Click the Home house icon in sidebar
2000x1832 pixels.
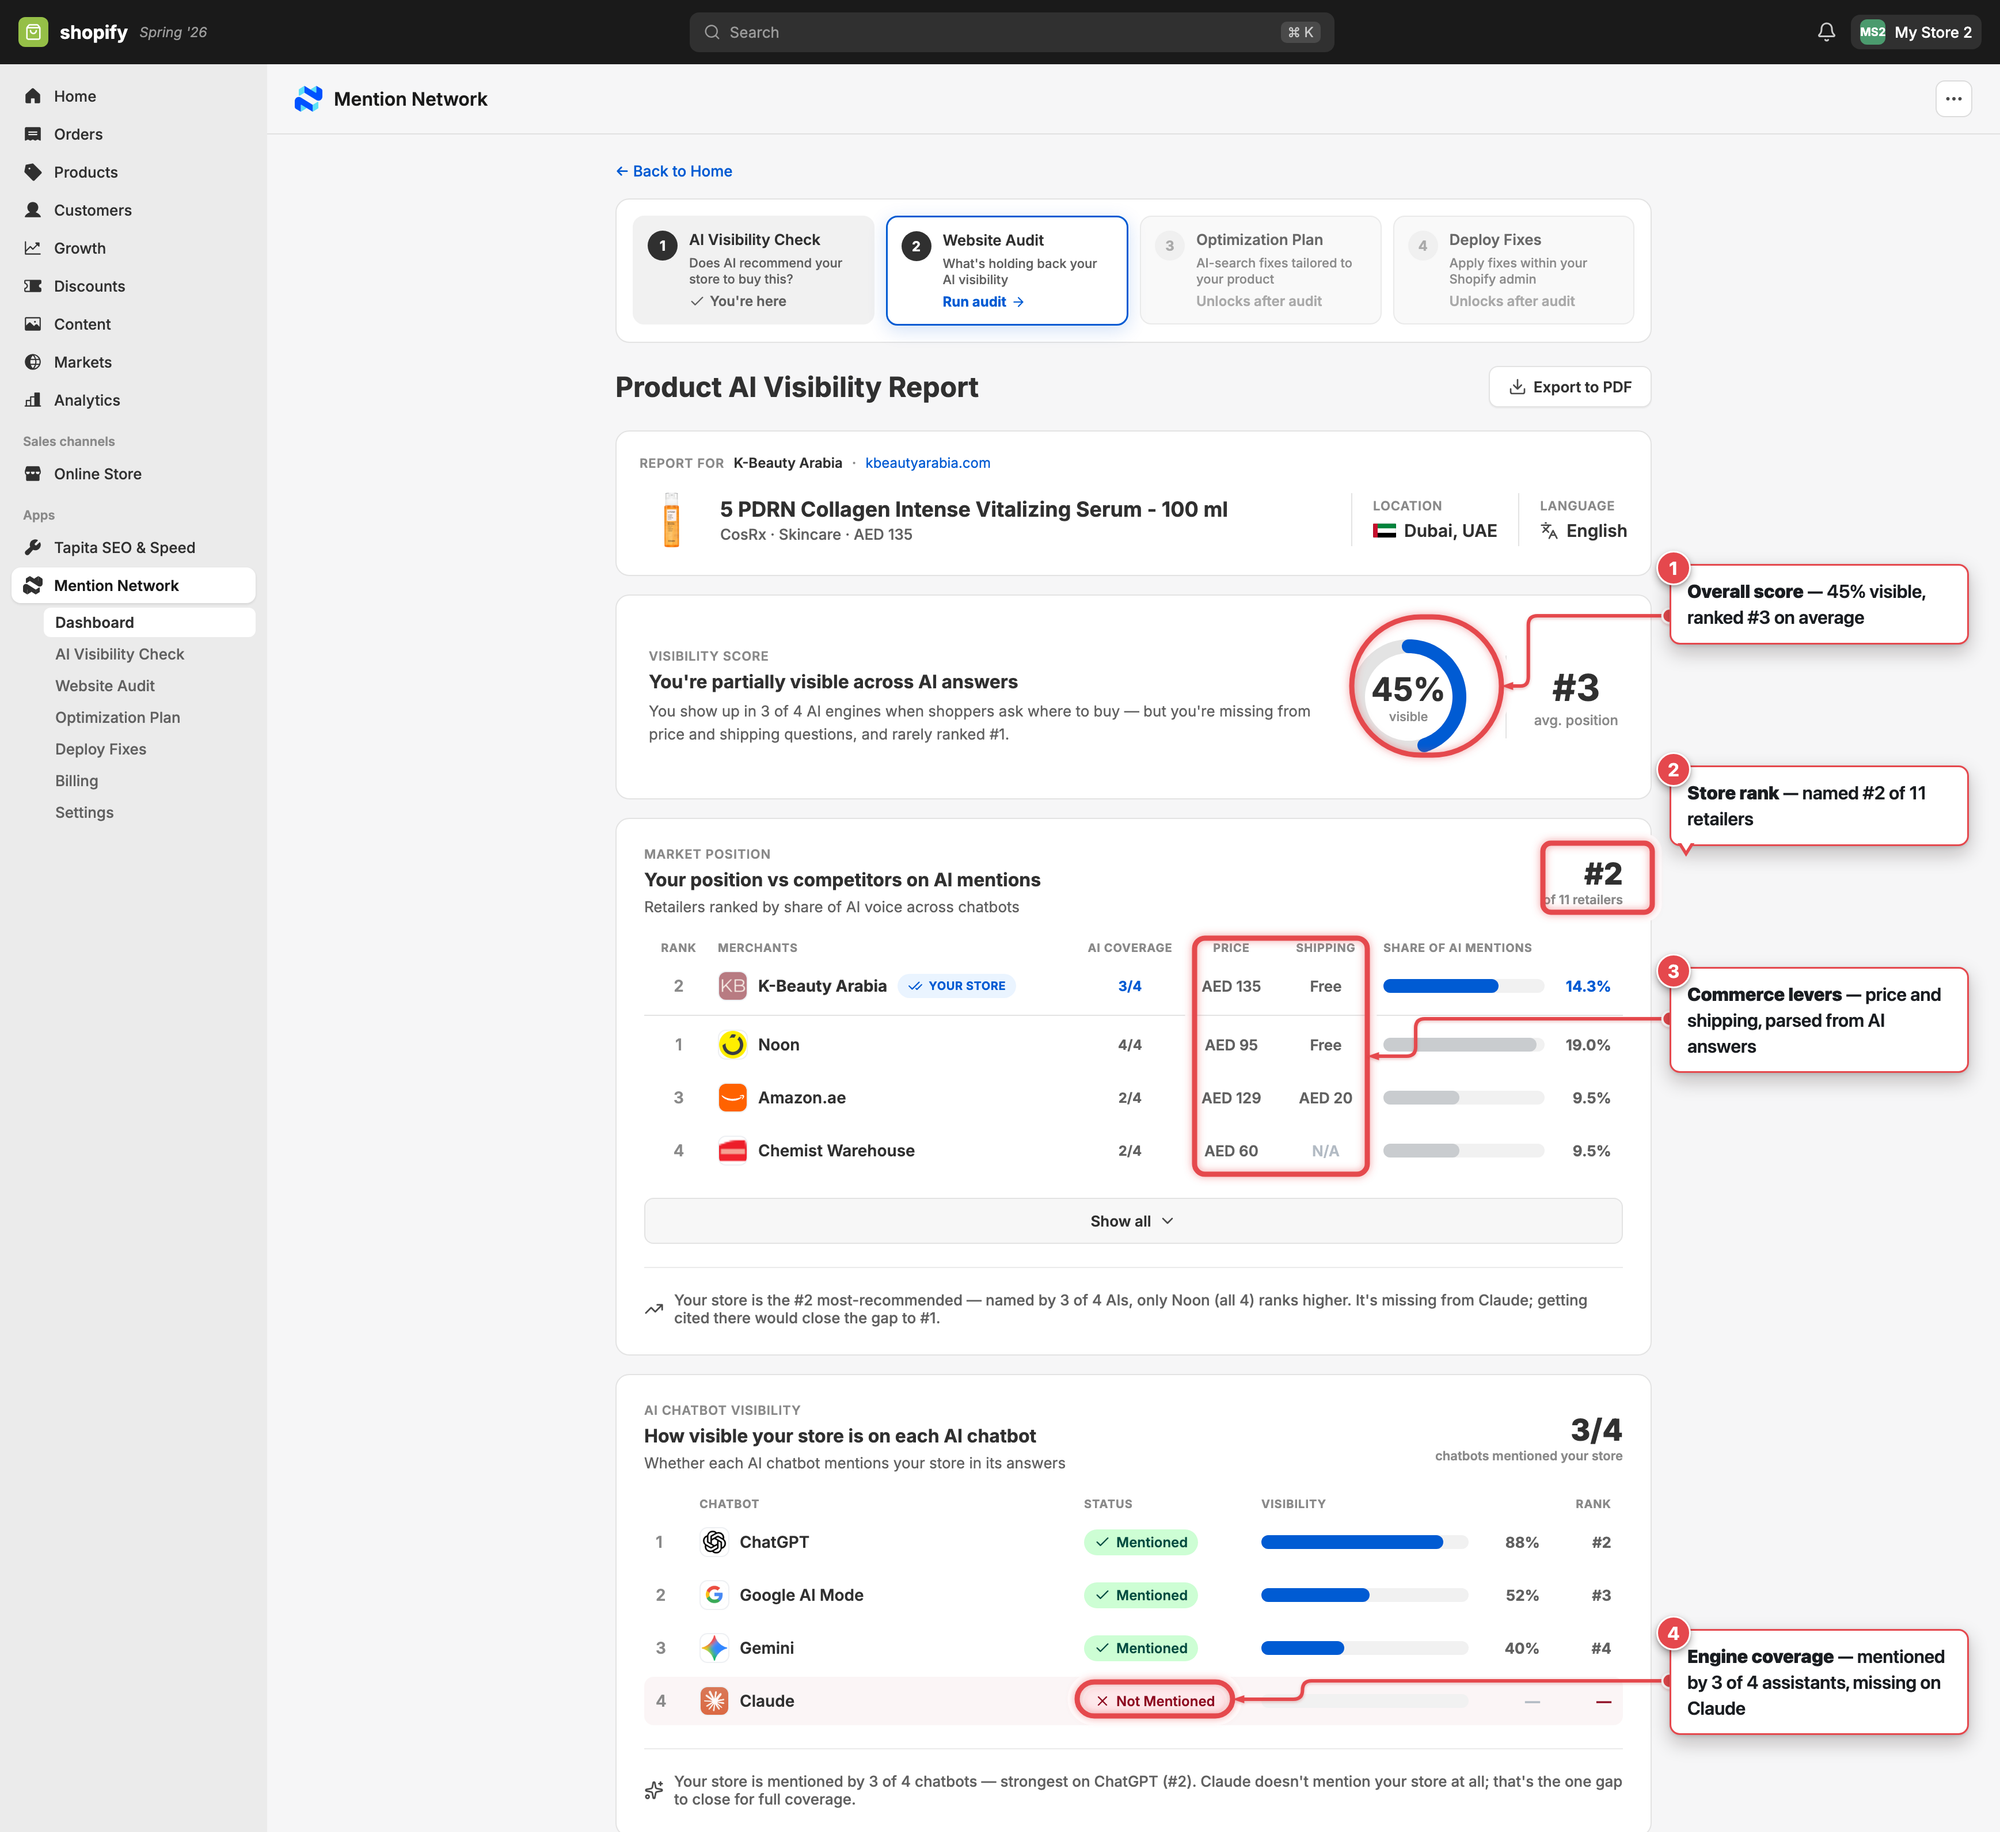[x=33, y=96]
